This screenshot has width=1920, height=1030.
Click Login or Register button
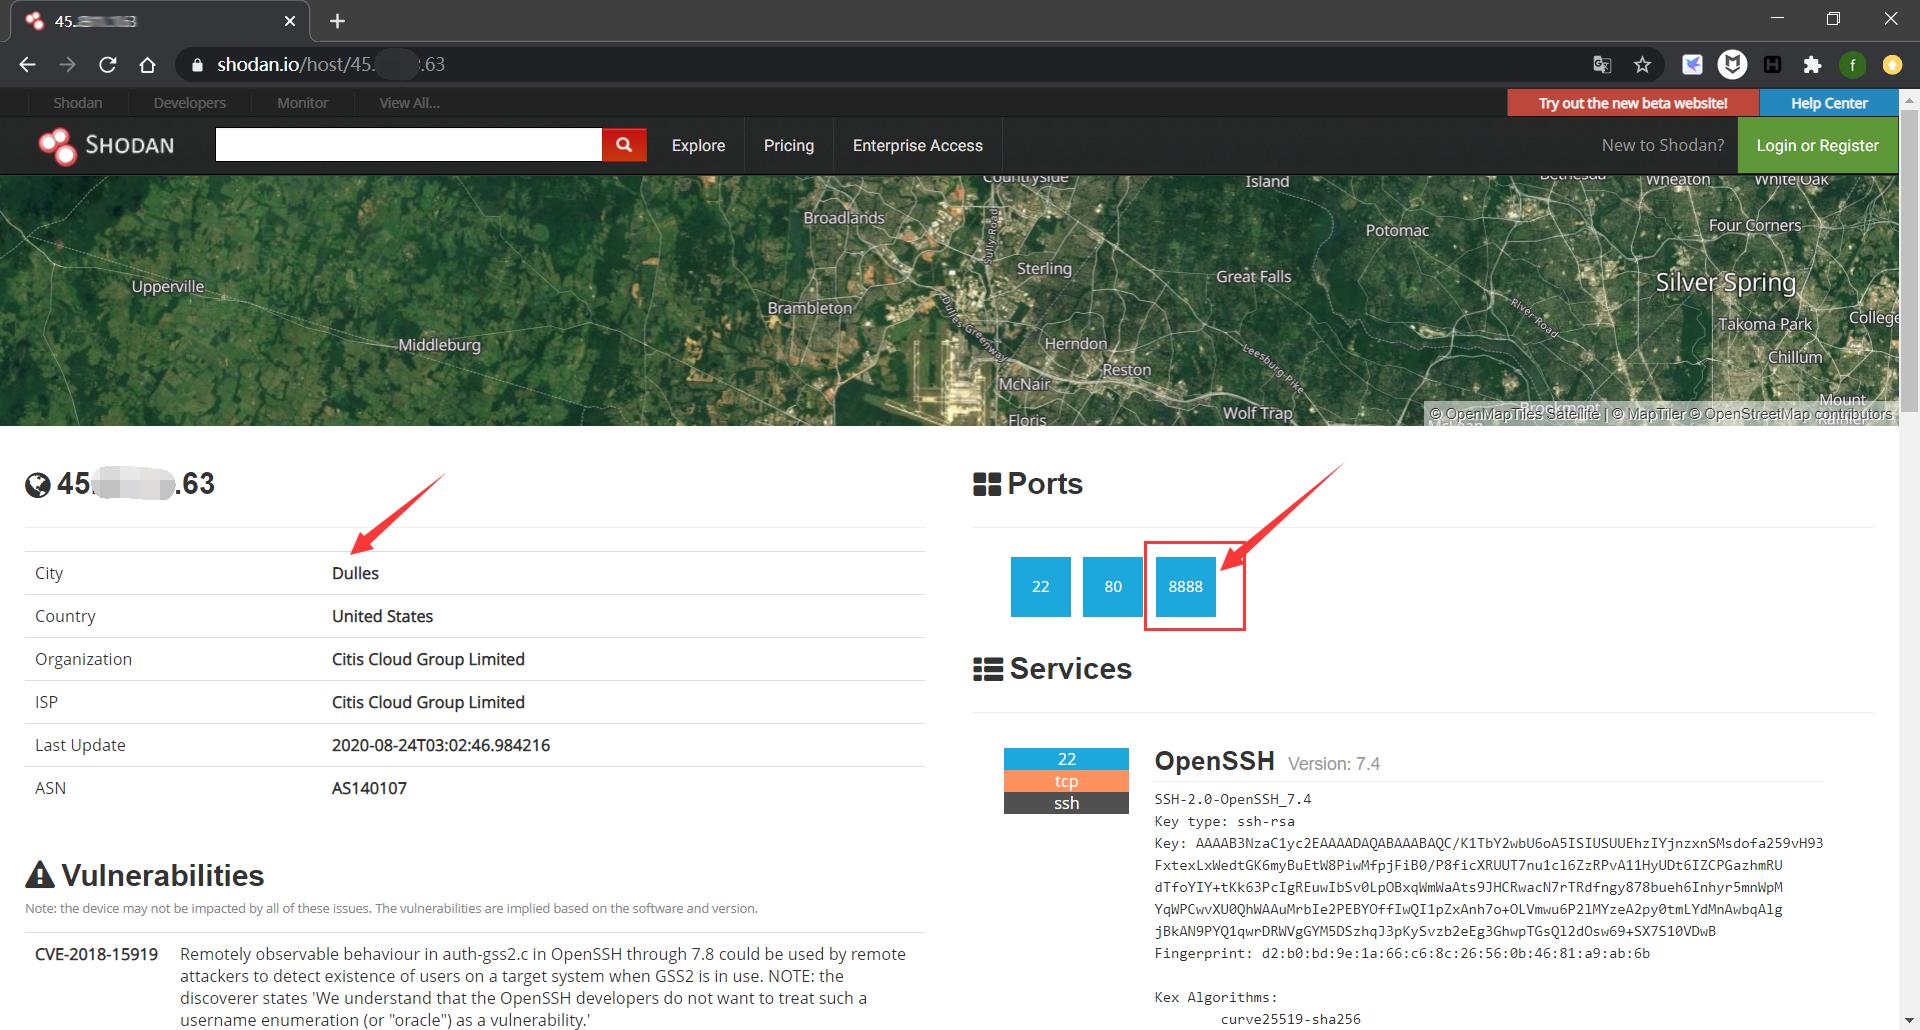(x=1817, y=145)
